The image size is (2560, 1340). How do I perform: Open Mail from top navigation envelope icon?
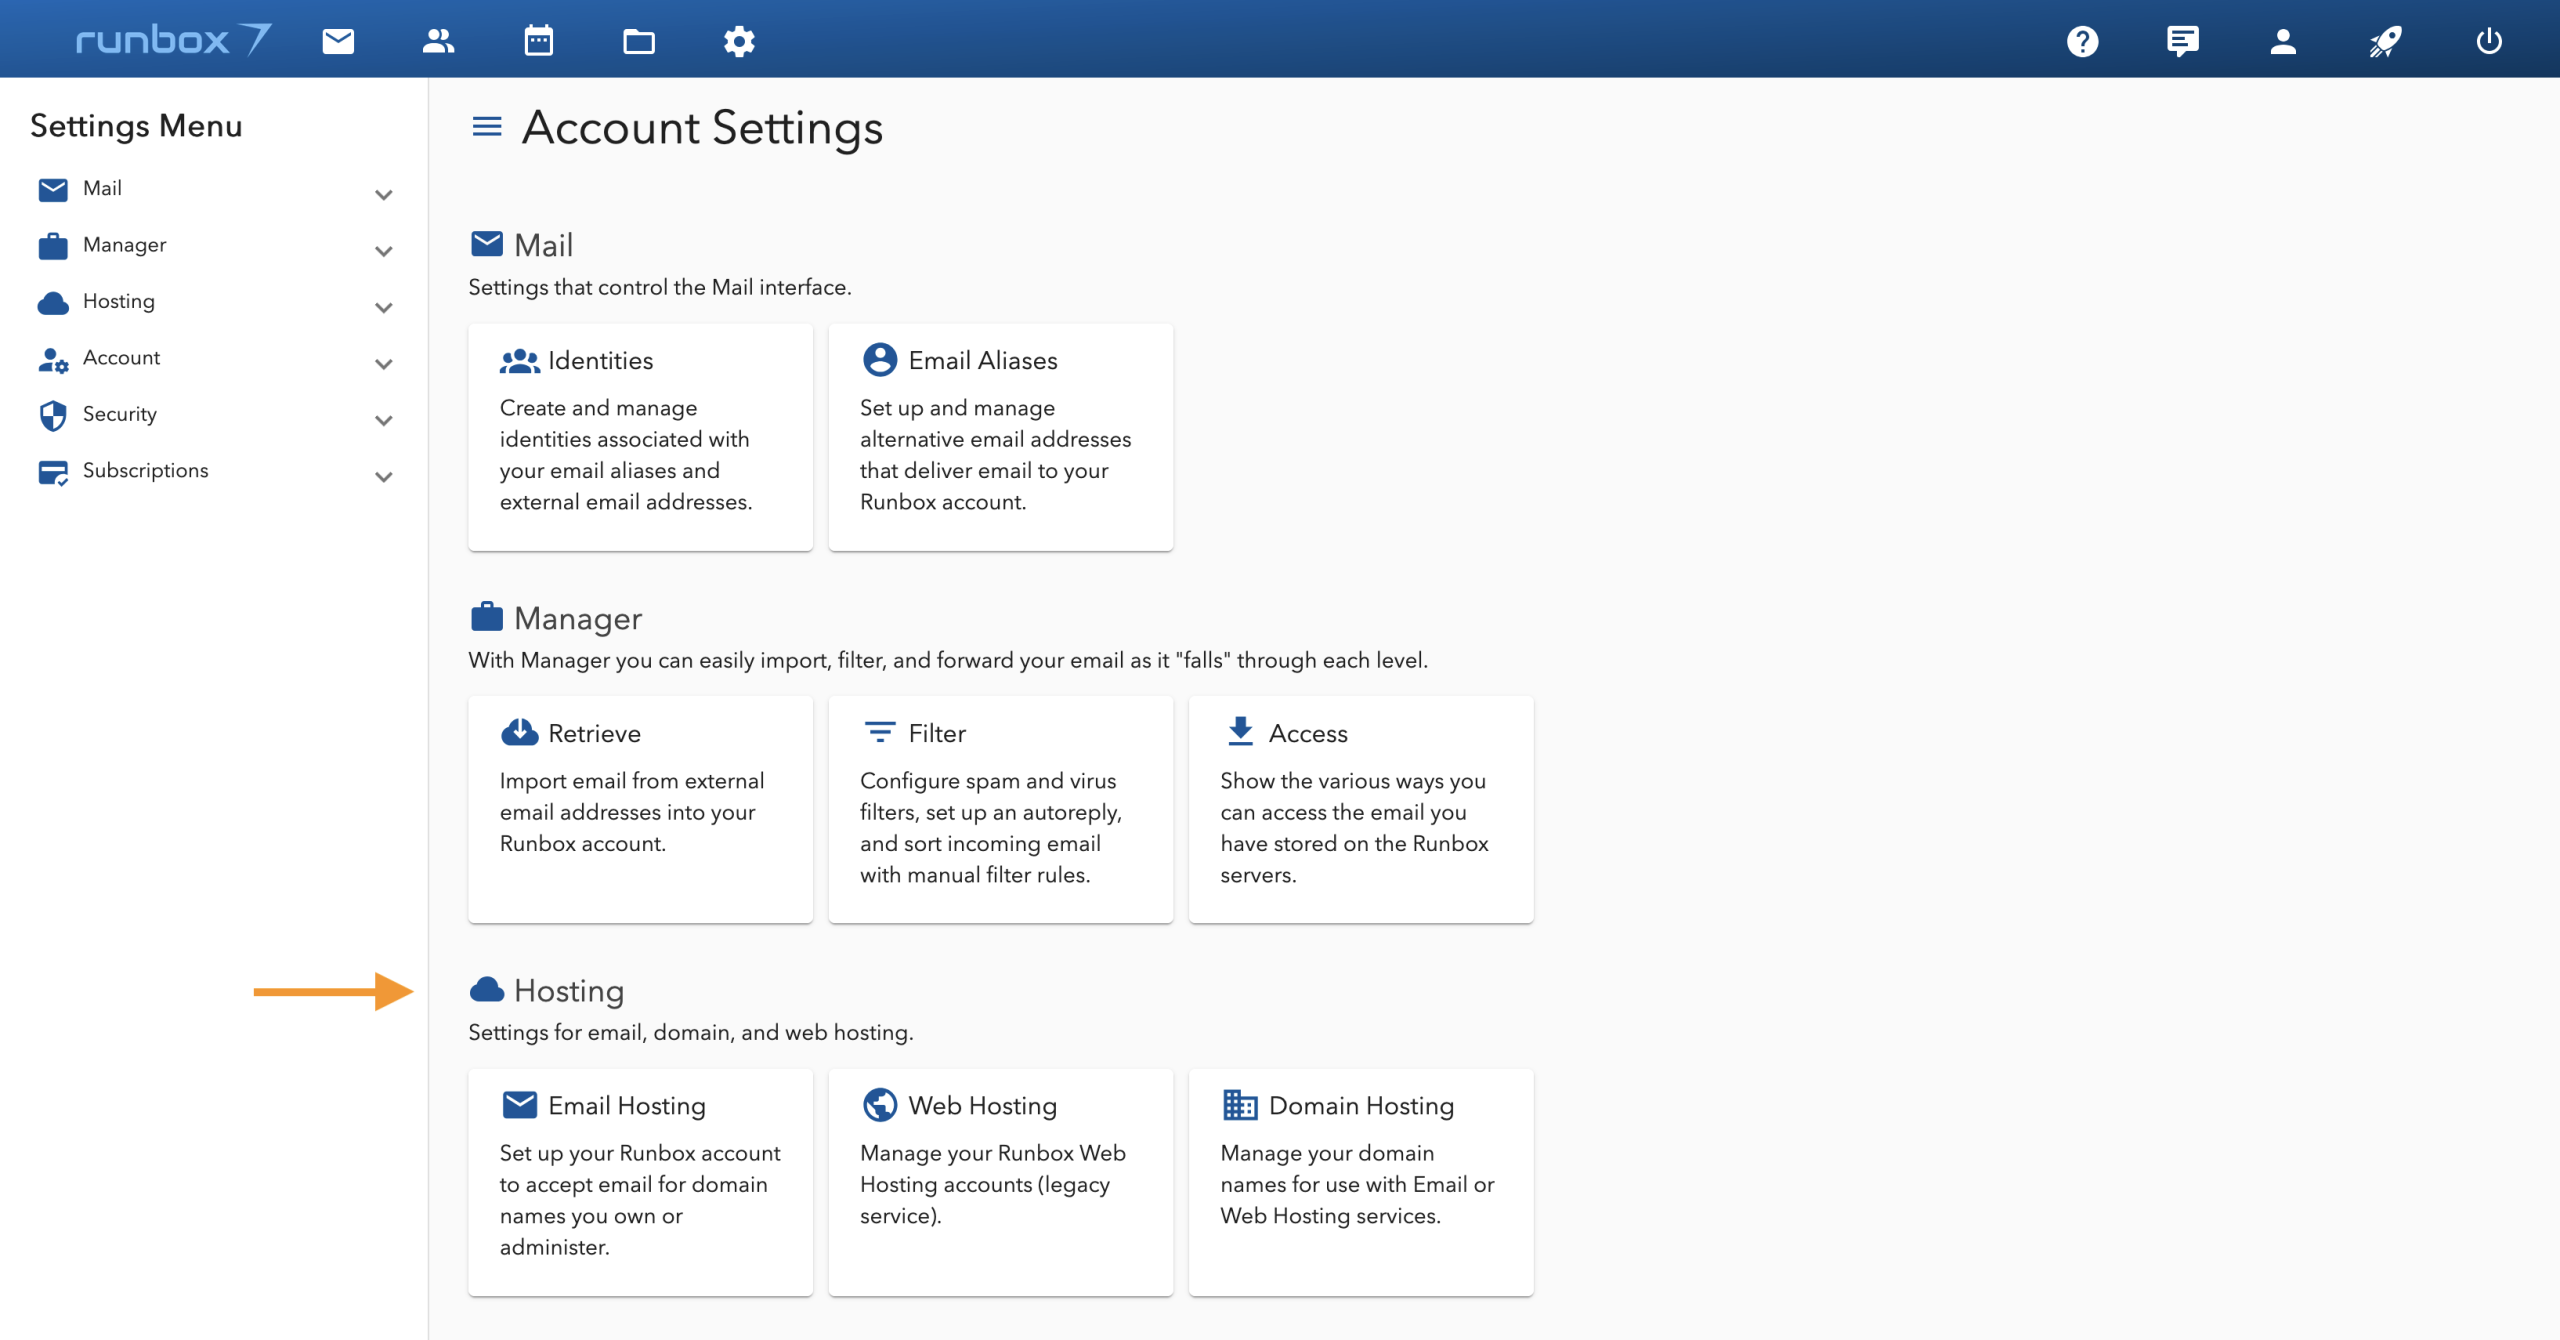[x=338, y=41]
